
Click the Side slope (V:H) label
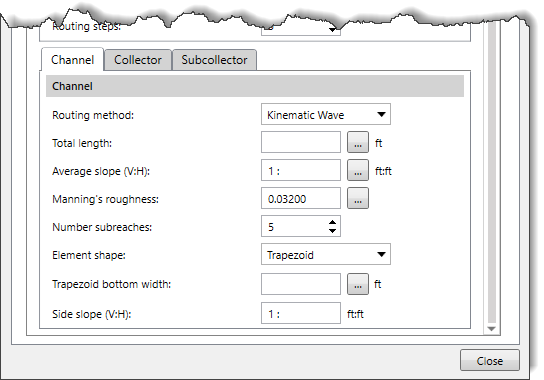(x=92, y=314)
